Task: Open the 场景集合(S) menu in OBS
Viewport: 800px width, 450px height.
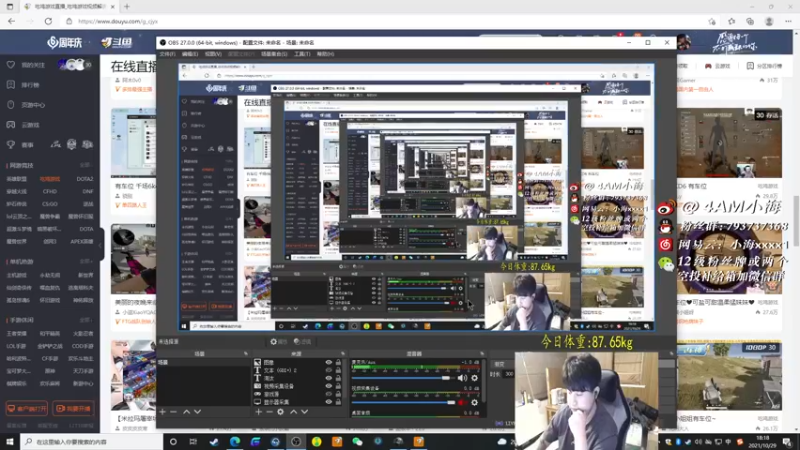Action: point(274,54)
